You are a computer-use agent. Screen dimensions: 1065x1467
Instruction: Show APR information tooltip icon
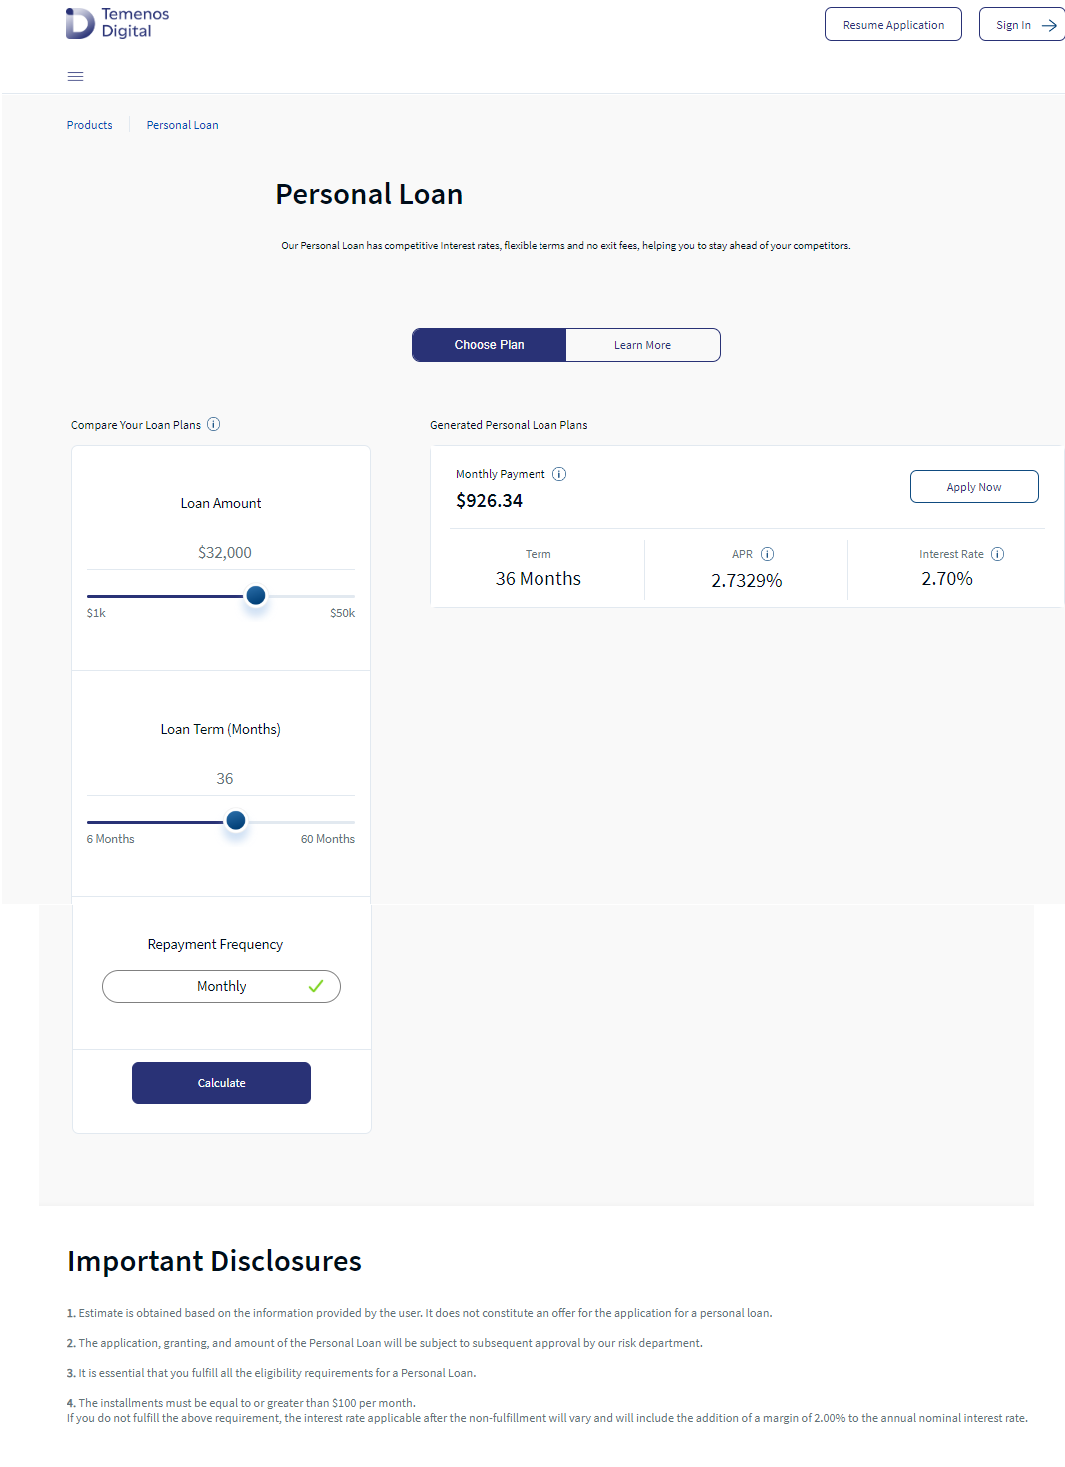pyautogui.click(x=767, y=554)
